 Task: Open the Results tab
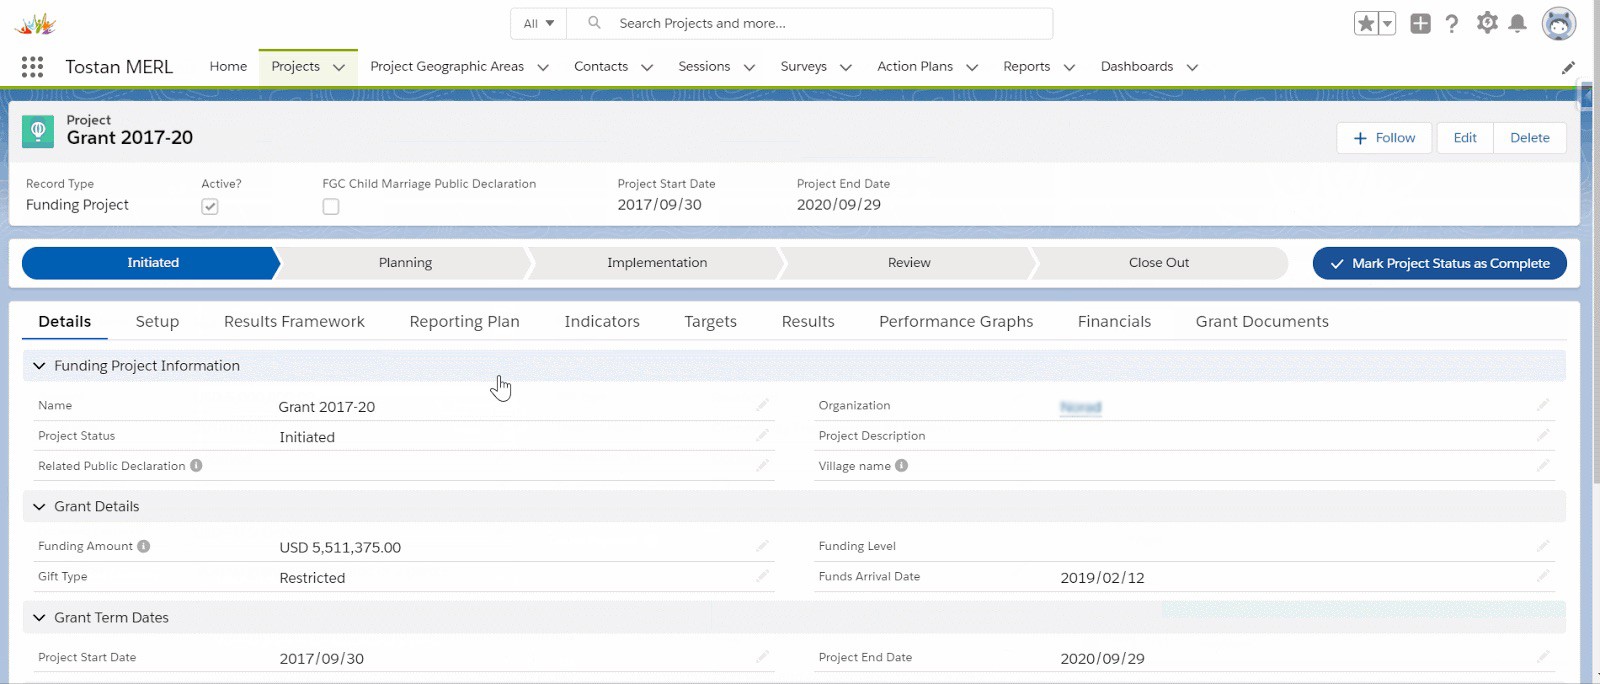click(808, 321)
